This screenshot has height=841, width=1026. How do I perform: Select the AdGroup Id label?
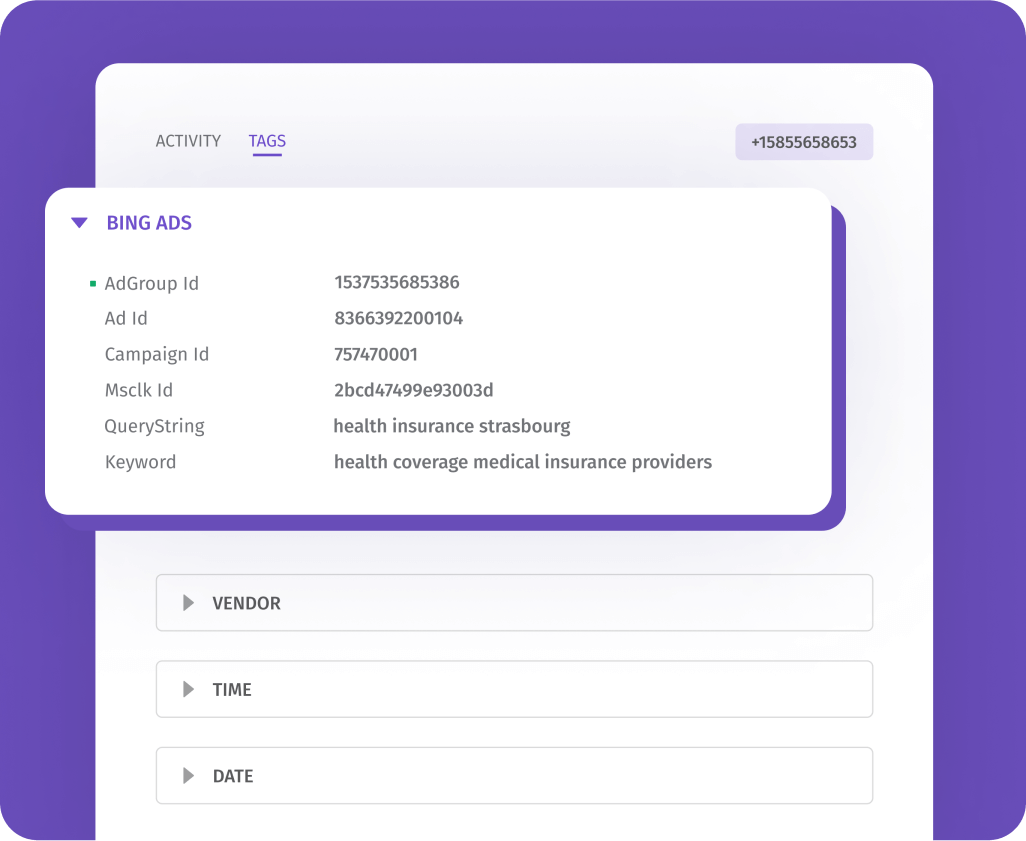point(152,283)
